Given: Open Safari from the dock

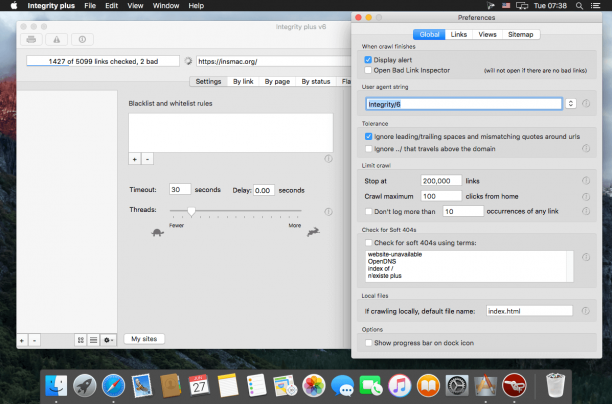Looking at the screenshot, I should click(x=113, y=385).
